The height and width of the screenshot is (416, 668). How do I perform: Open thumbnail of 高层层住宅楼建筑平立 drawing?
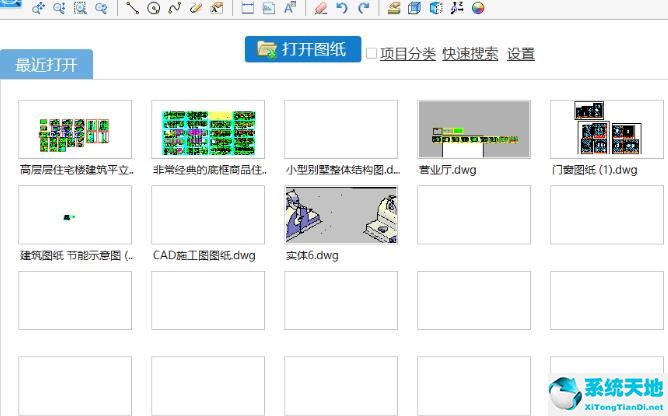click(x=75, y=129)
